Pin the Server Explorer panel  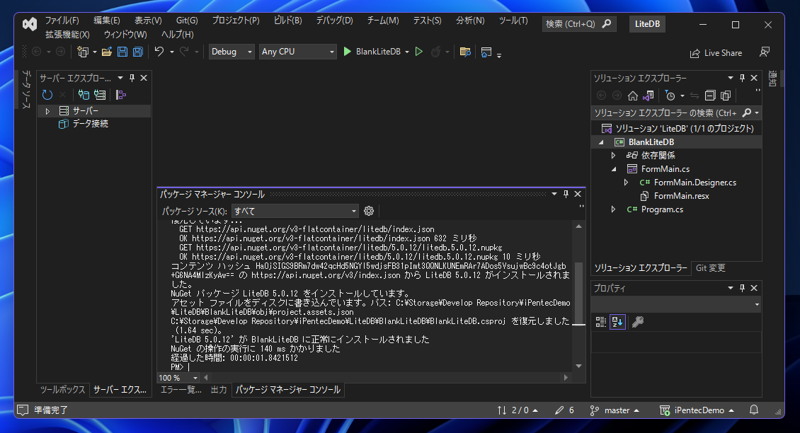click(132, 78)
